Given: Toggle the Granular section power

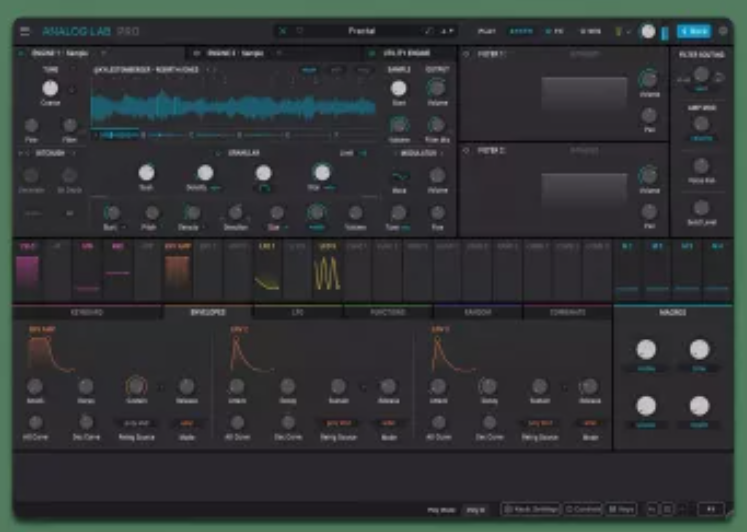Looking at the screenshot, I should [218, 153].
